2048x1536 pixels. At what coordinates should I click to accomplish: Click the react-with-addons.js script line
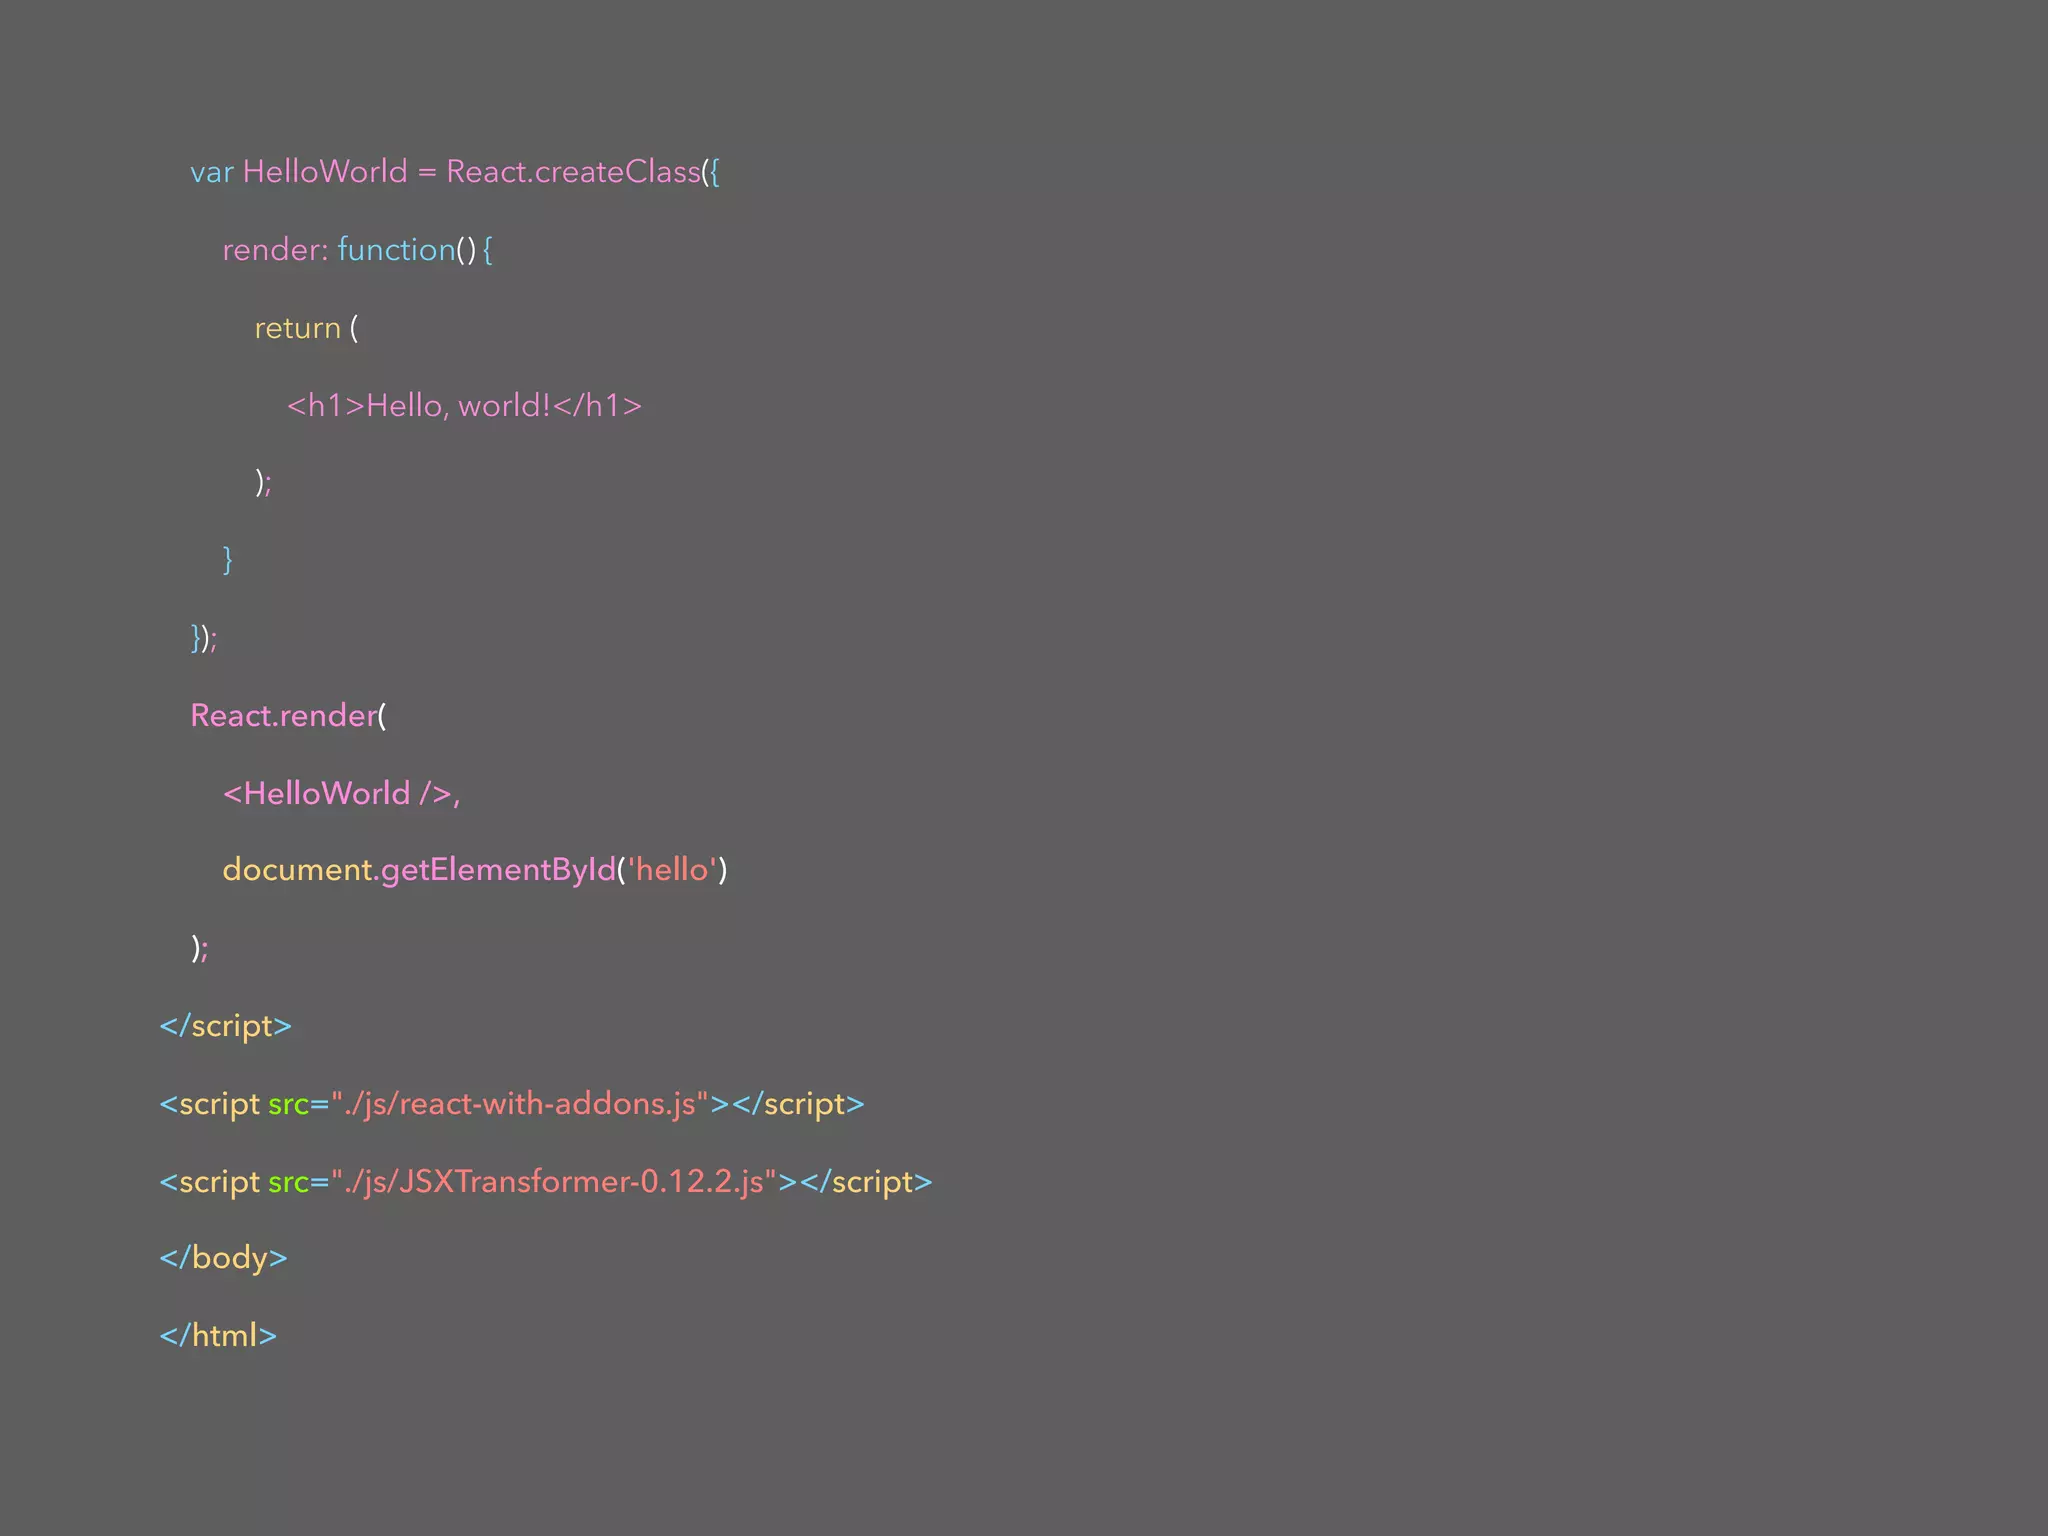point(512,1104)
